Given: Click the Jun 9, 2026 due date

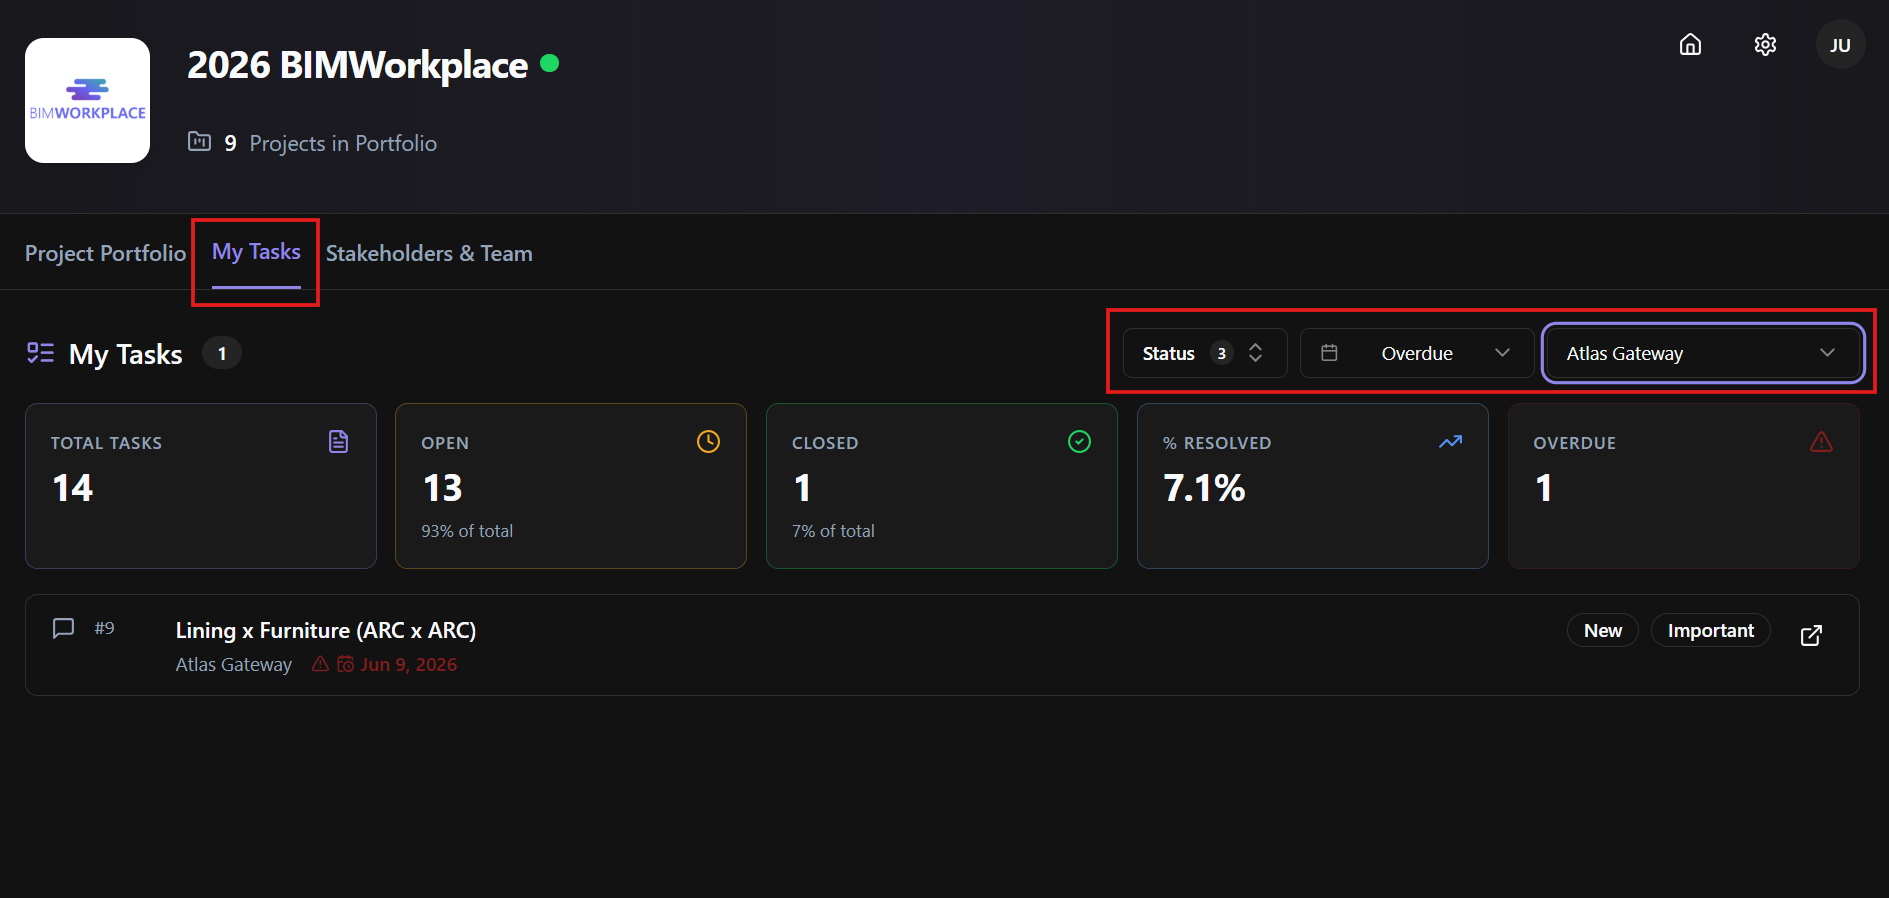Looking at the screenshot, I should [408, 664].
